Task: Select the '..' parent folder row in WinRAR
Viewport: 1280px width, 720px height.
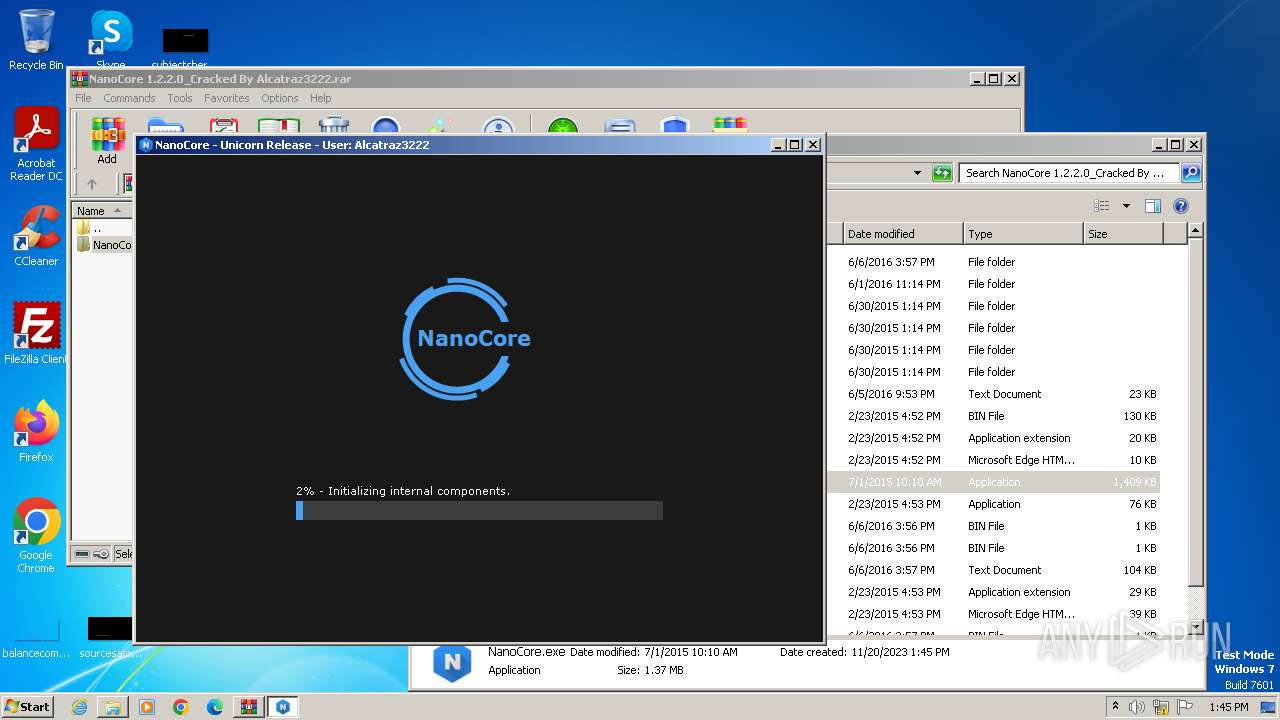Action: pos(102,228)
